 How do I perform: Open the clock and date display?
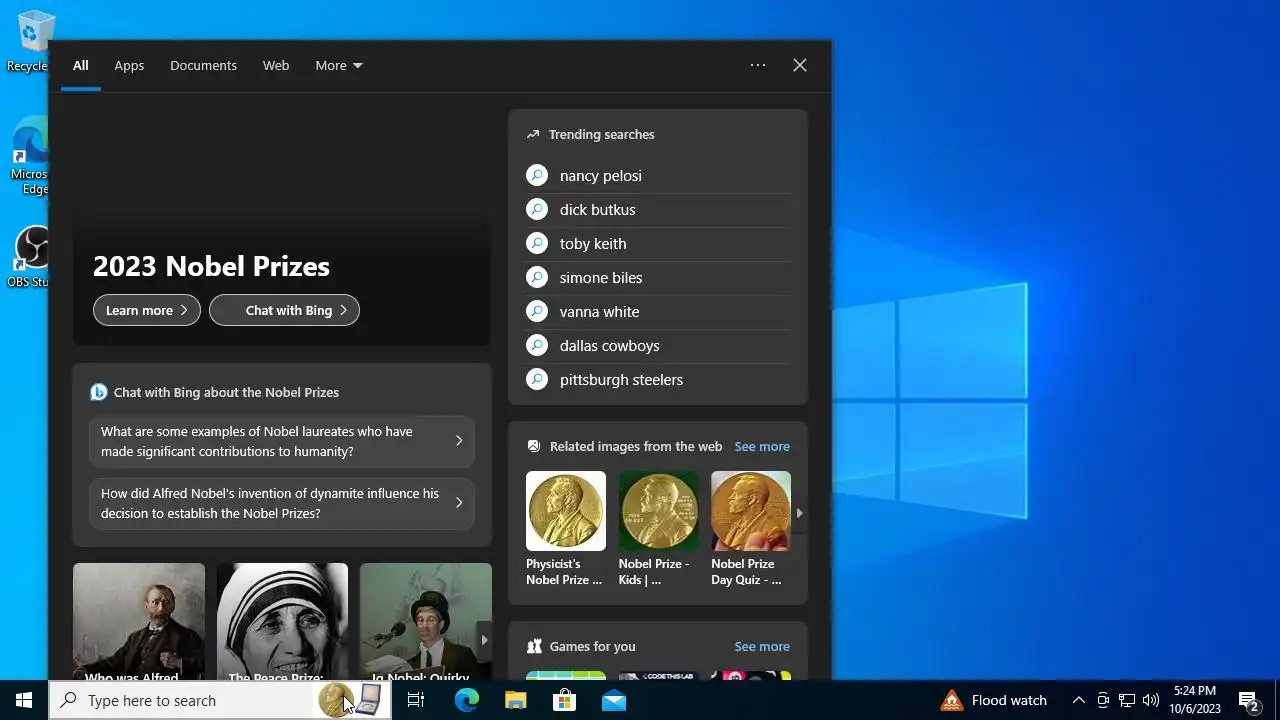click(x=1195, y=700)
